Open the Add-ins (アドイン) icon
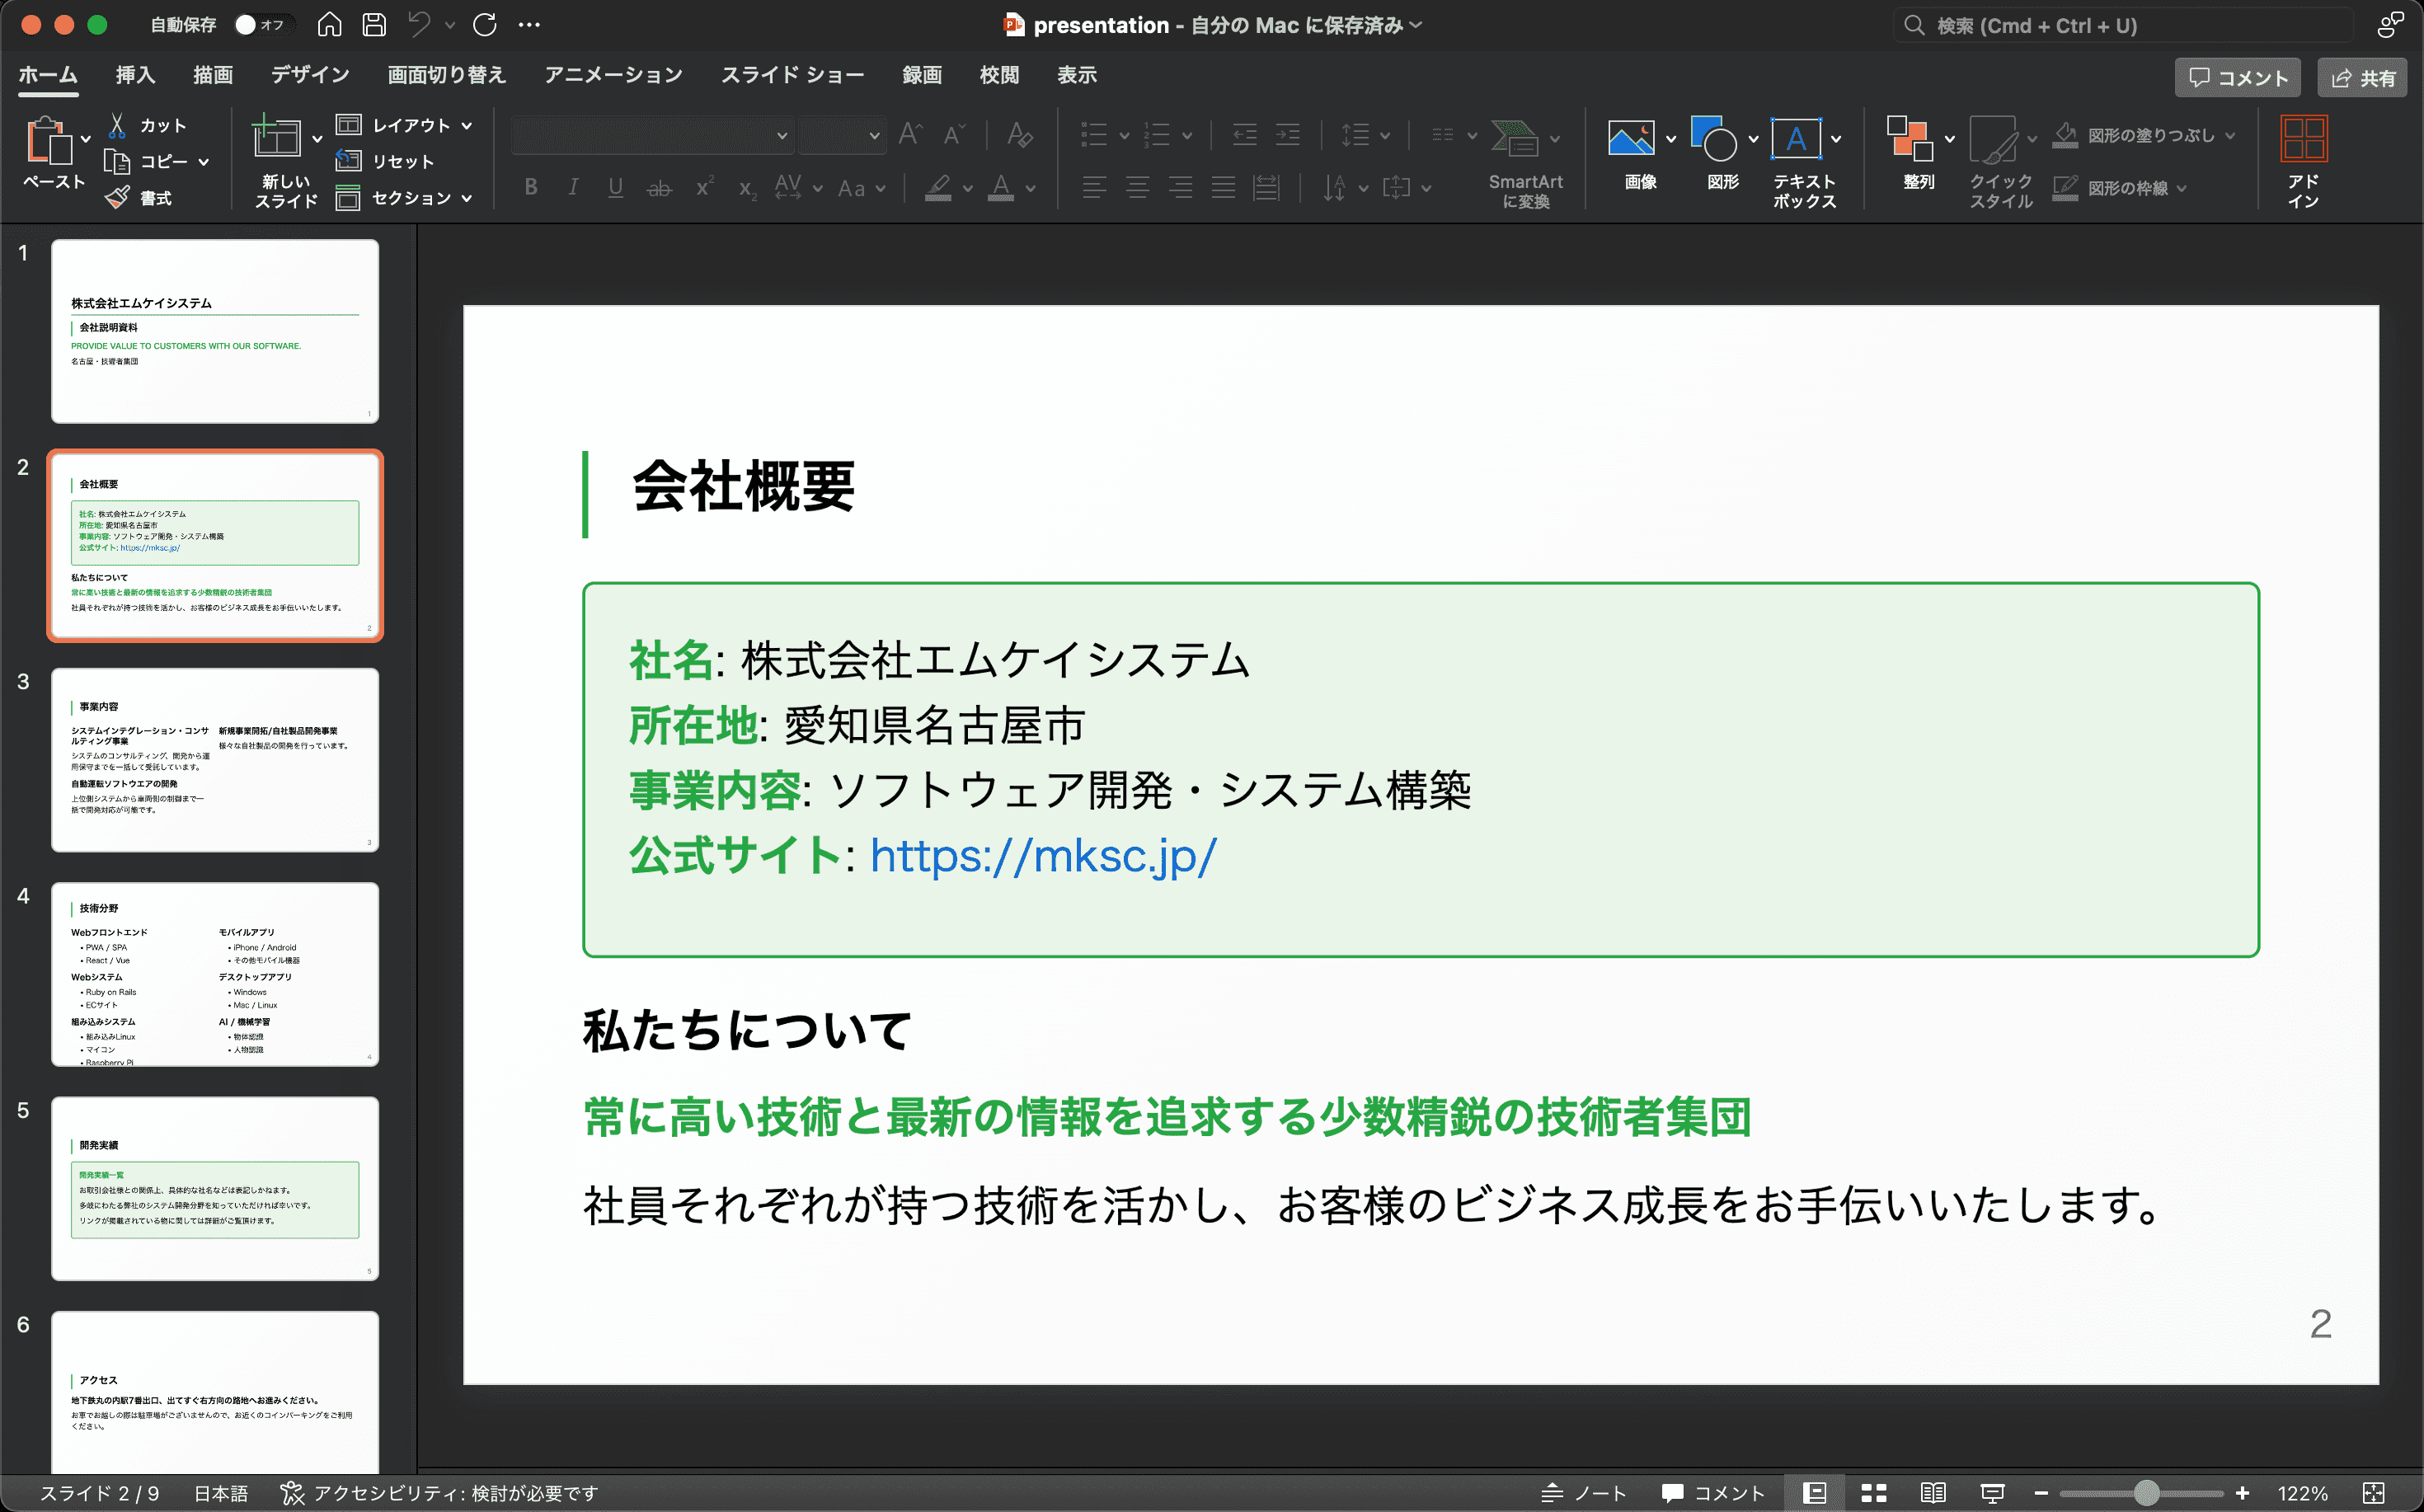2424x1512 pixels. click(2303, 140)
